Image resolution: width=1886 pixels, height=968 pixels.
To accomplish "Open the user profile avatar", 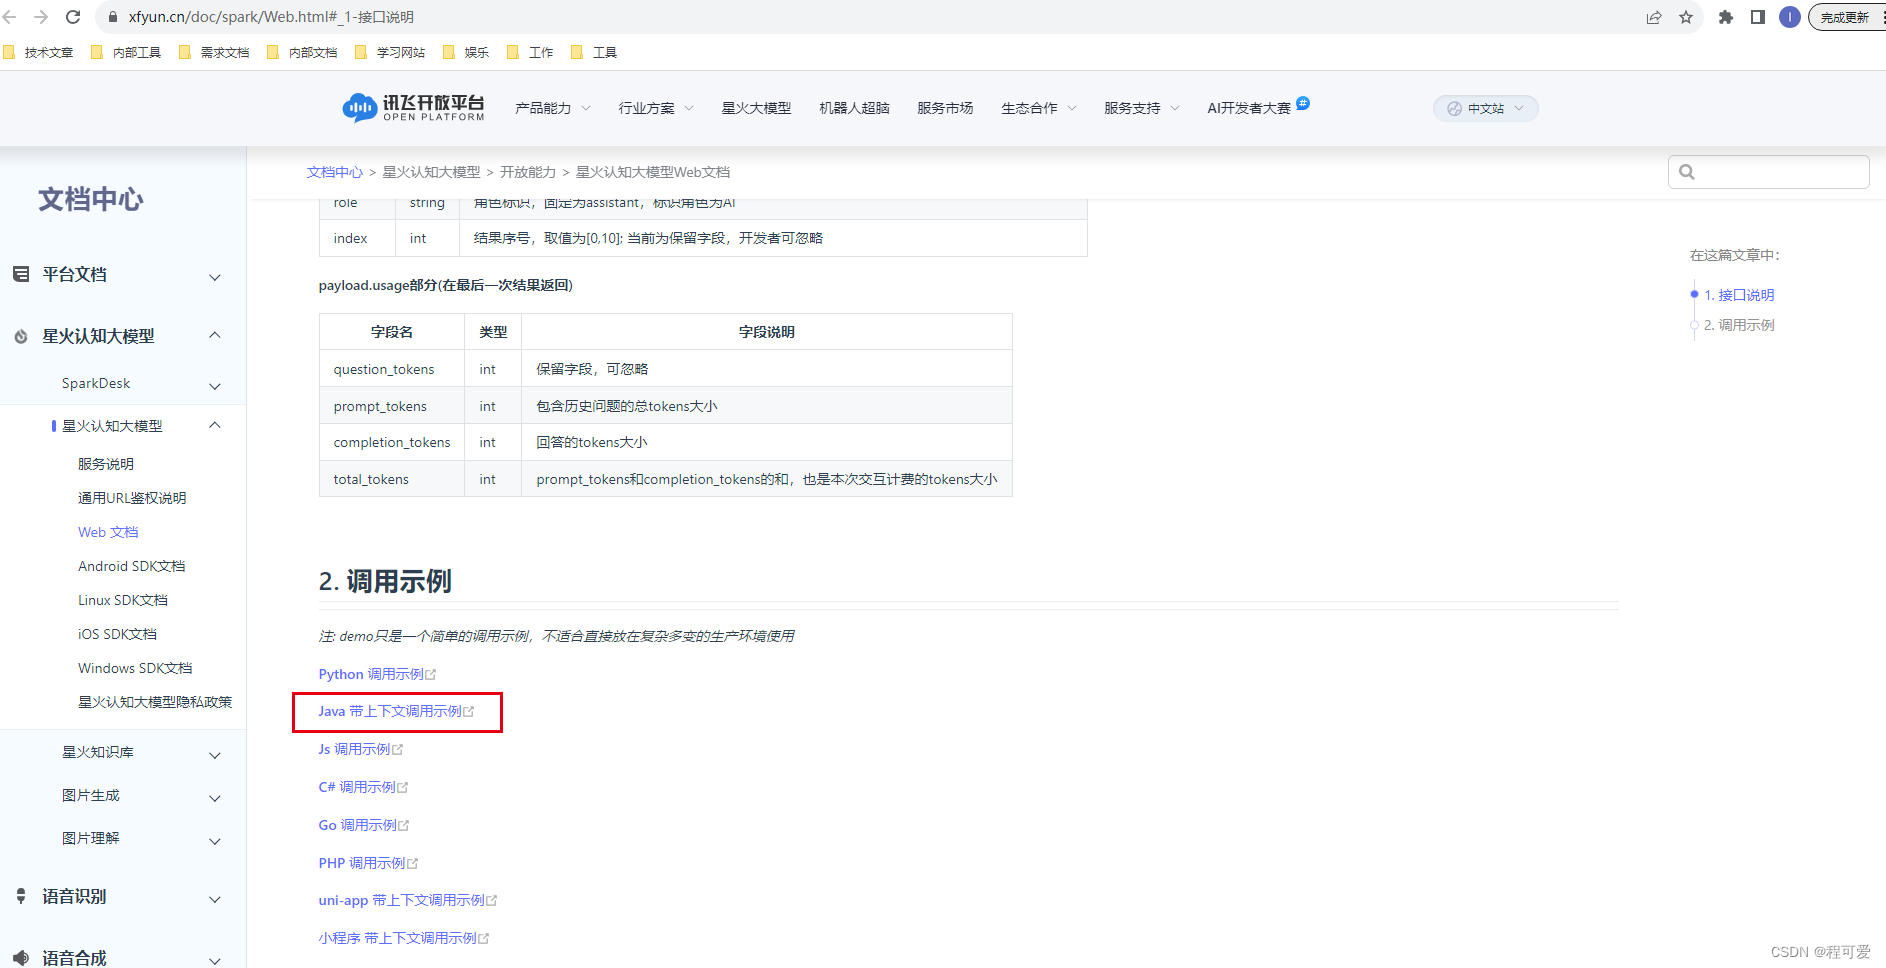I will coord(1790,17).
